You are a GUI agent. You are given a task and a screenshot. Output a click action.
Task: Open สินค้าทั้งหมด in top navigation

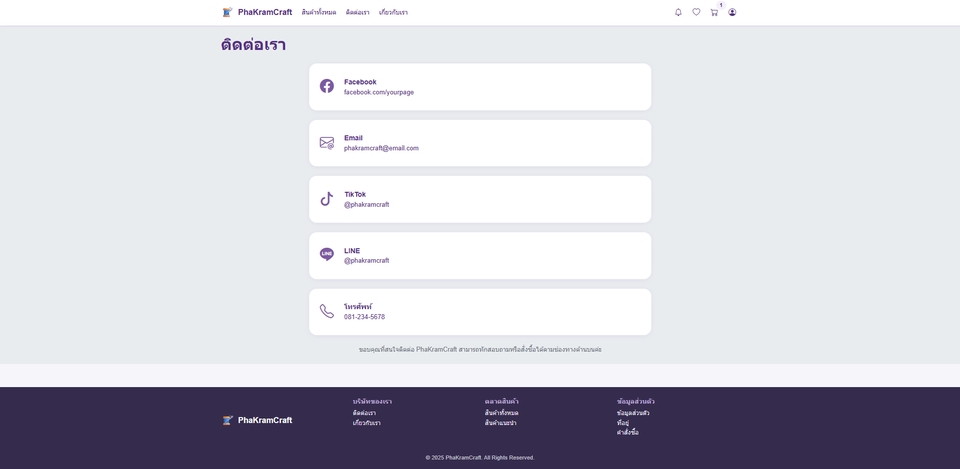pos(319,13)
